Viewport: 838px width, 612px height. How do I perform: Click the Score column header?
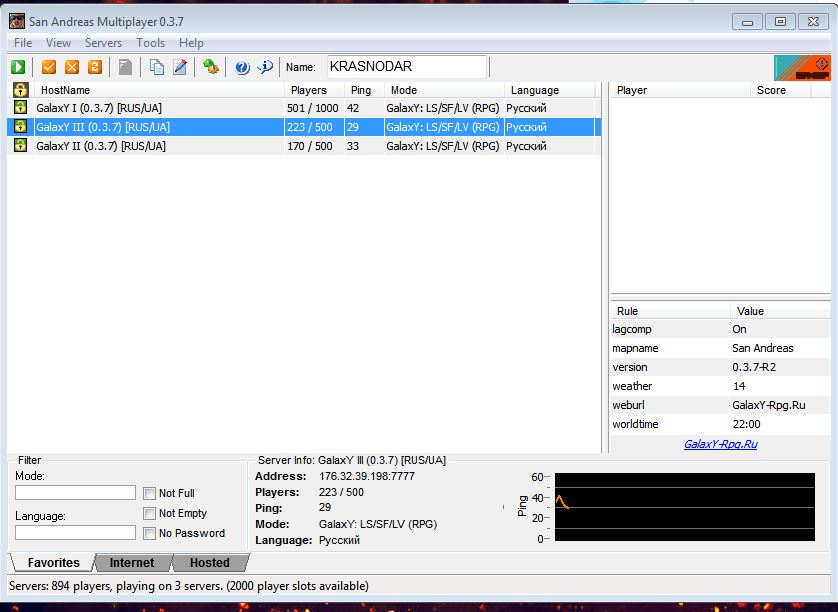781,90
